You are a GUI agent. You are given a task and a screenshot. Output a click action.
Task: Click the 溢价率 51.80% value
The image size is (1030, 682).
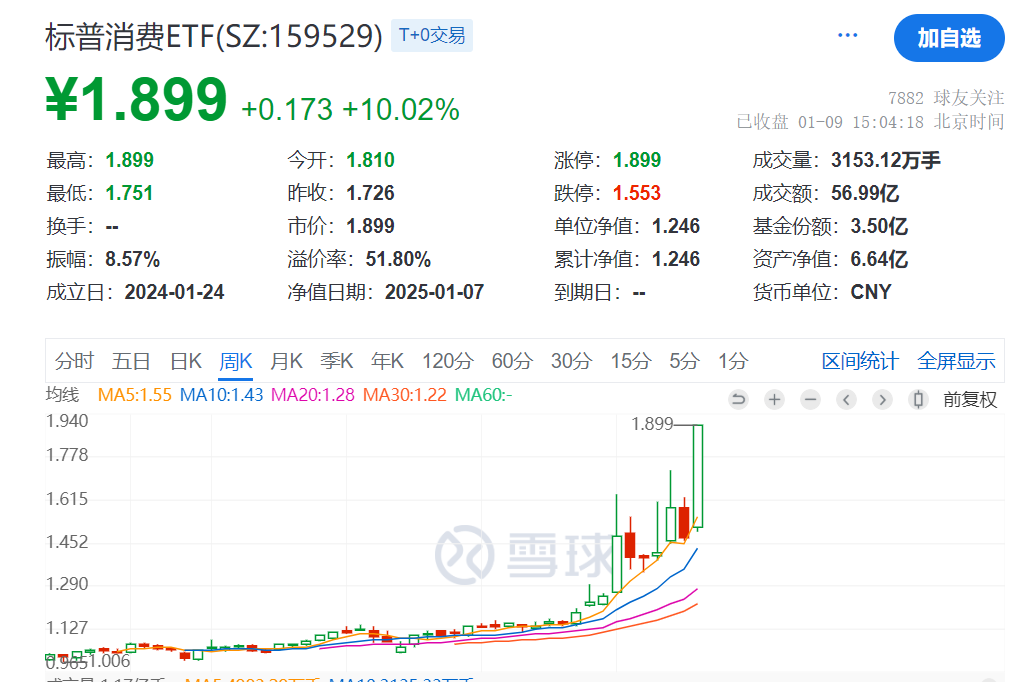(398, 259)
